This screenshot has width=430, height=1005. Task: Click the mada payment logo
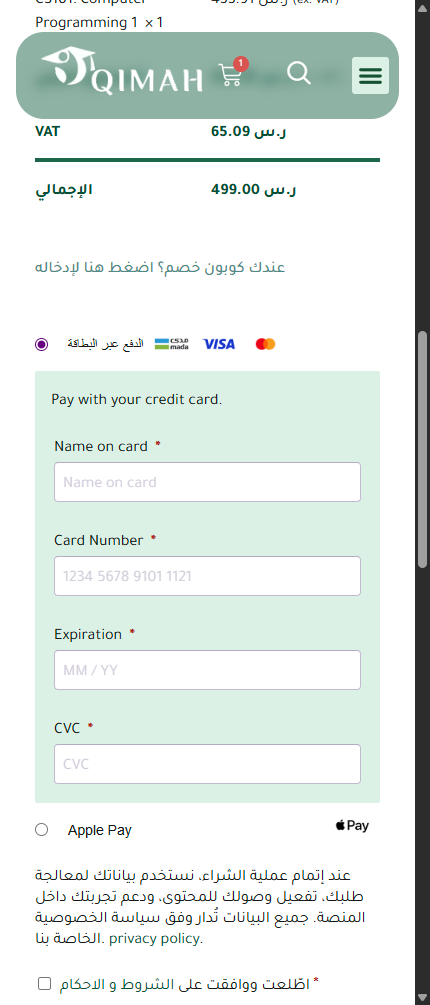click(171, 344)
